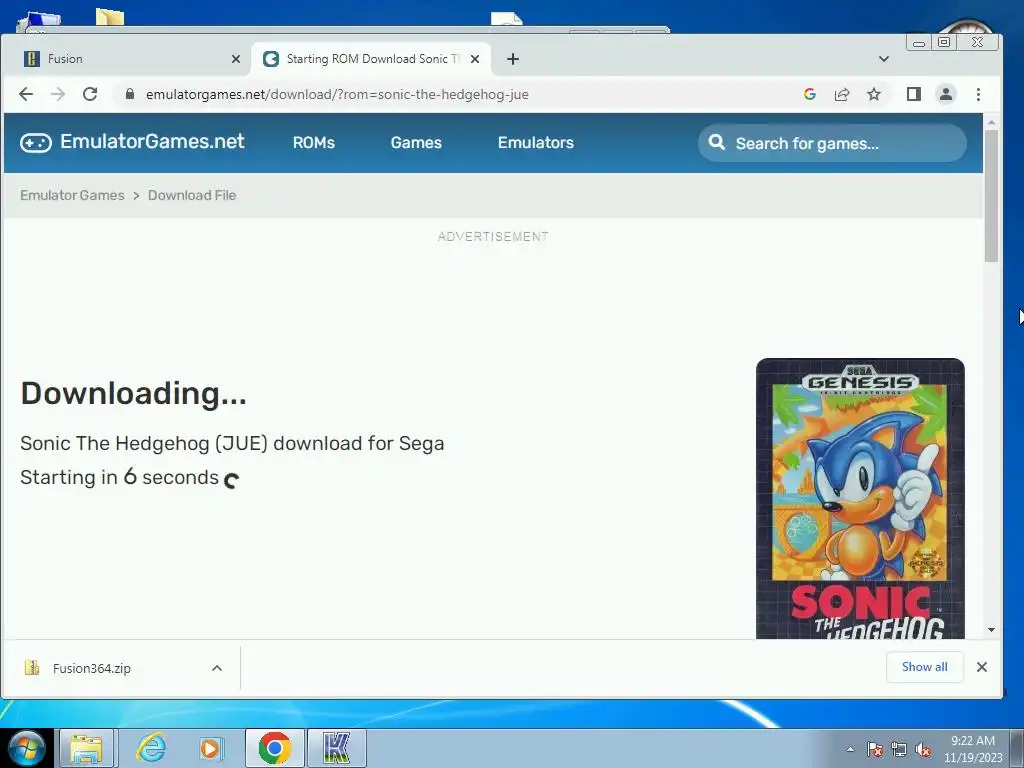1024x768 pixels.
Task: Reload the current page
Action: 90,94
